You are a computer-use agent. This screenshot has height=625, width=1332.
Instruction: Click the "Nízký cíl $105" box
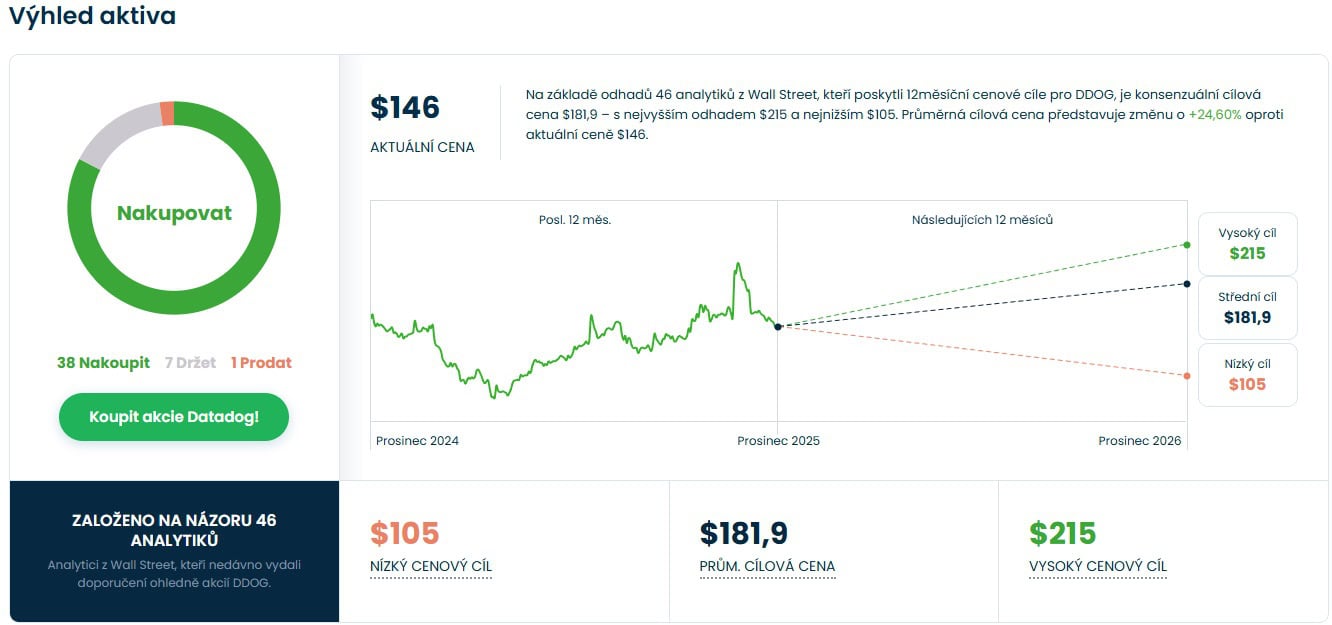tap(1247, 375)
